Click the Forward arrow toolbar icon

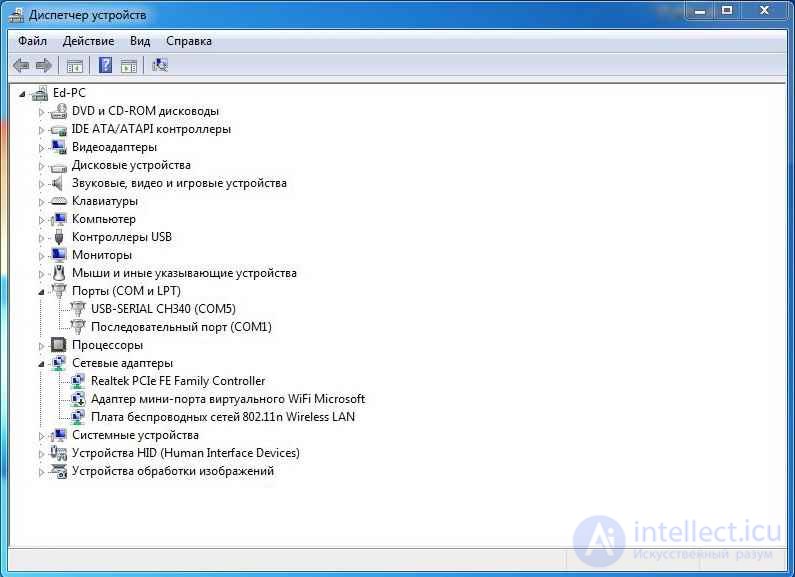coord(44,65)
